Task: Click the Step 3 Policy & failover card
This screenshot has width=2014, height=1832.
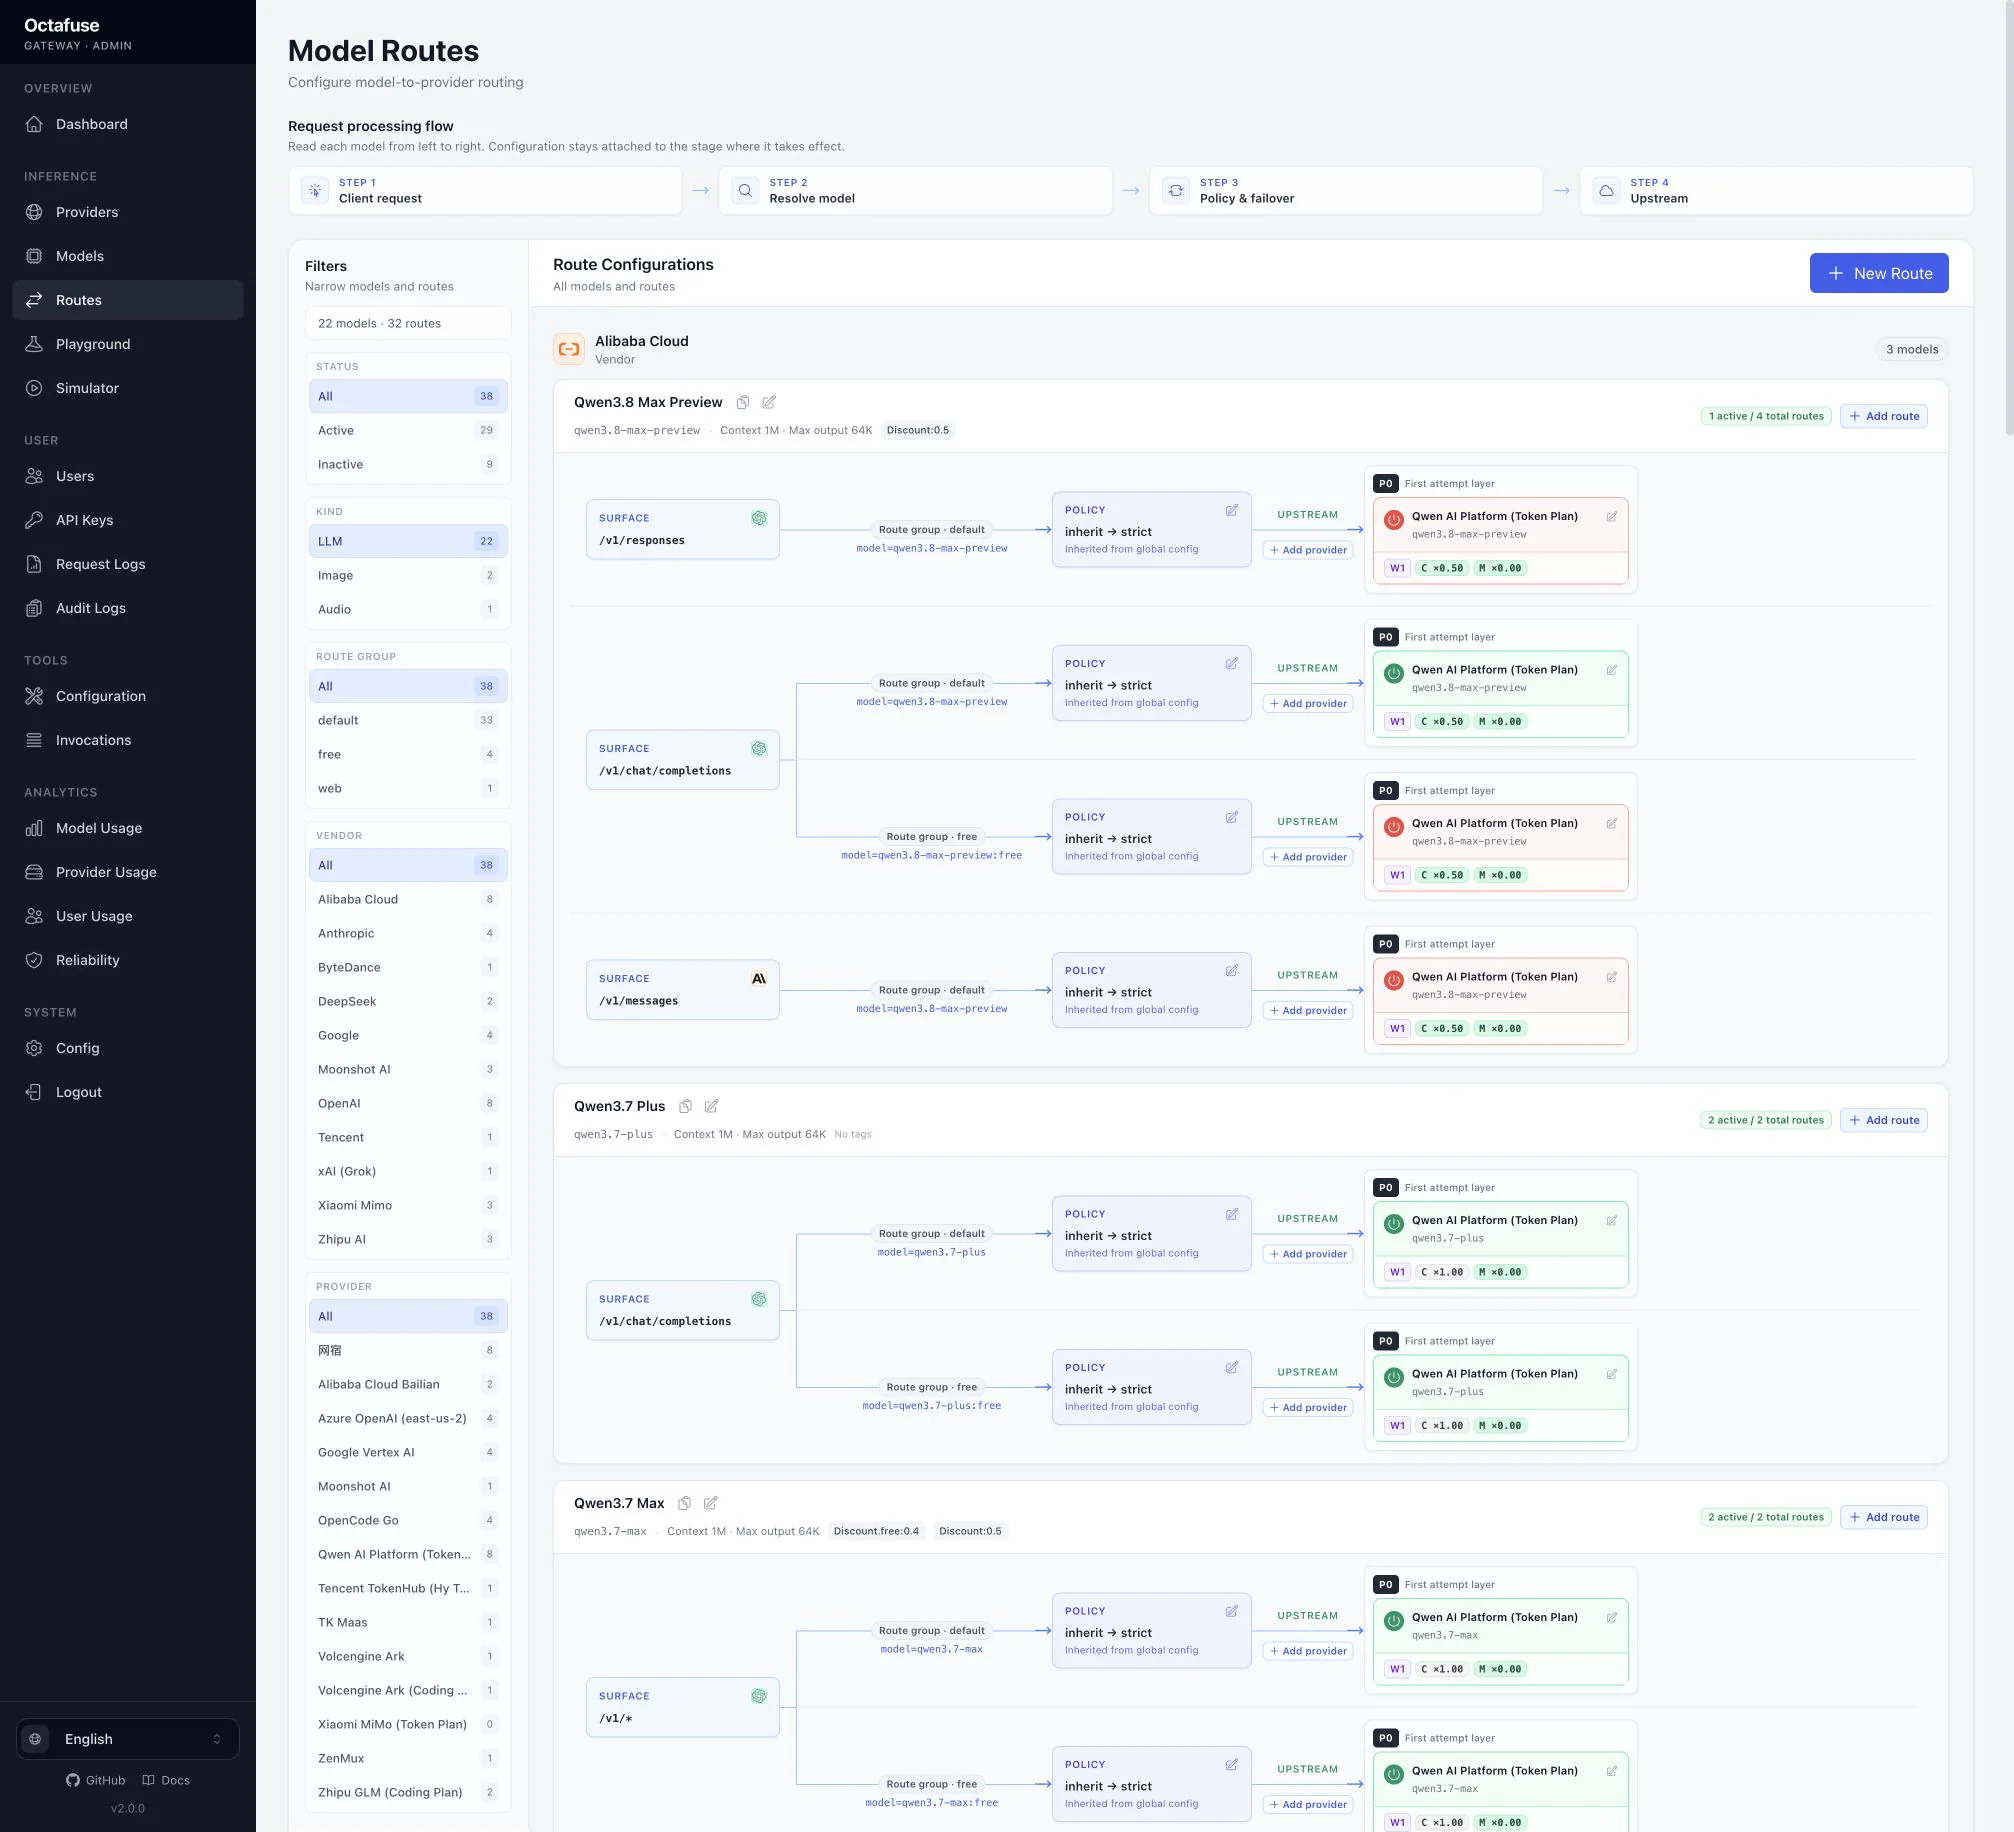Action: point(1346,191)
